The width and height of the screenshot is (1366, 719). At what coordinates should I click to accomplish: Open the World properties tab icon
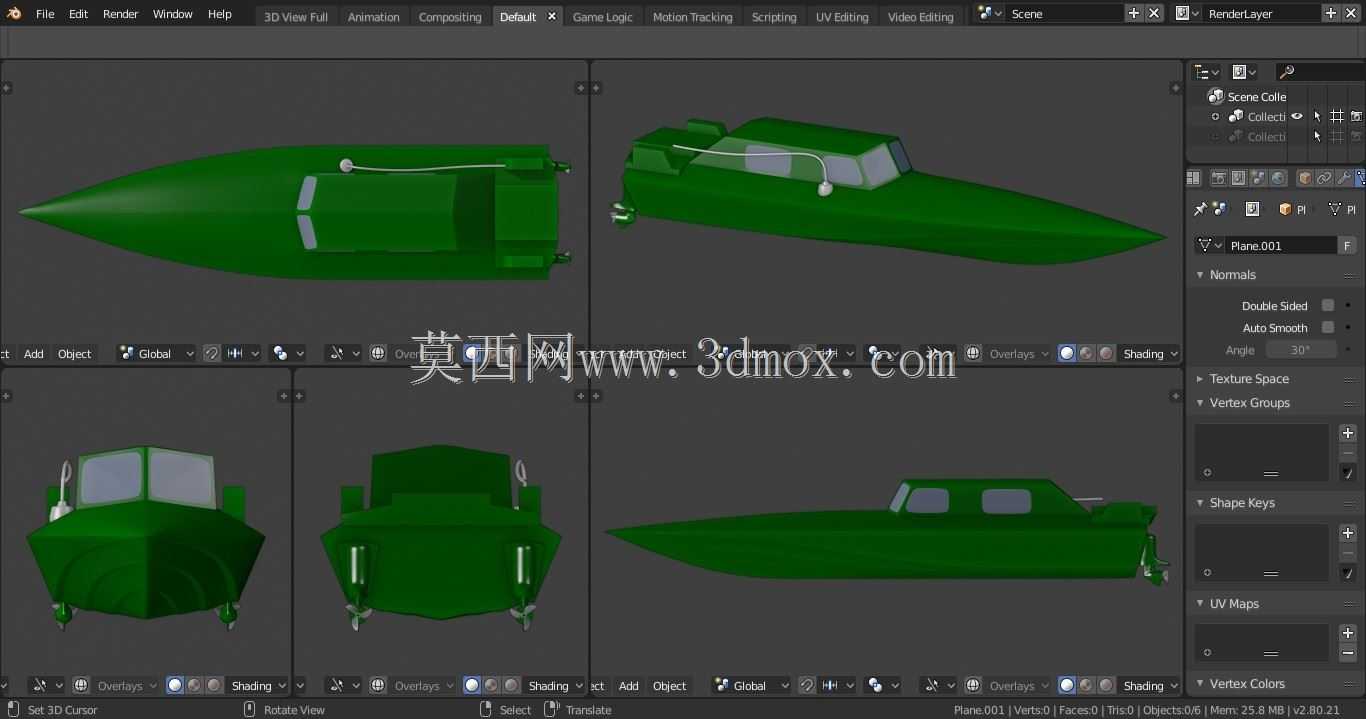(1278, 178)
